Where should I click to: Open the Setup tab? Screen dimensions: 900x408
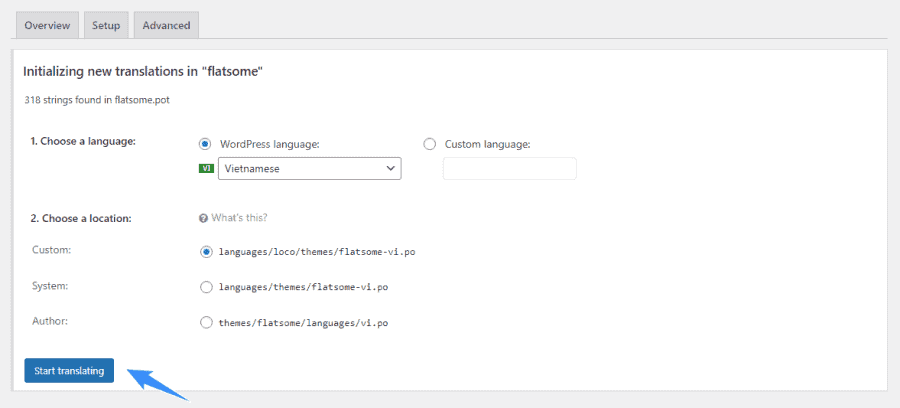[x=106, y=26]
